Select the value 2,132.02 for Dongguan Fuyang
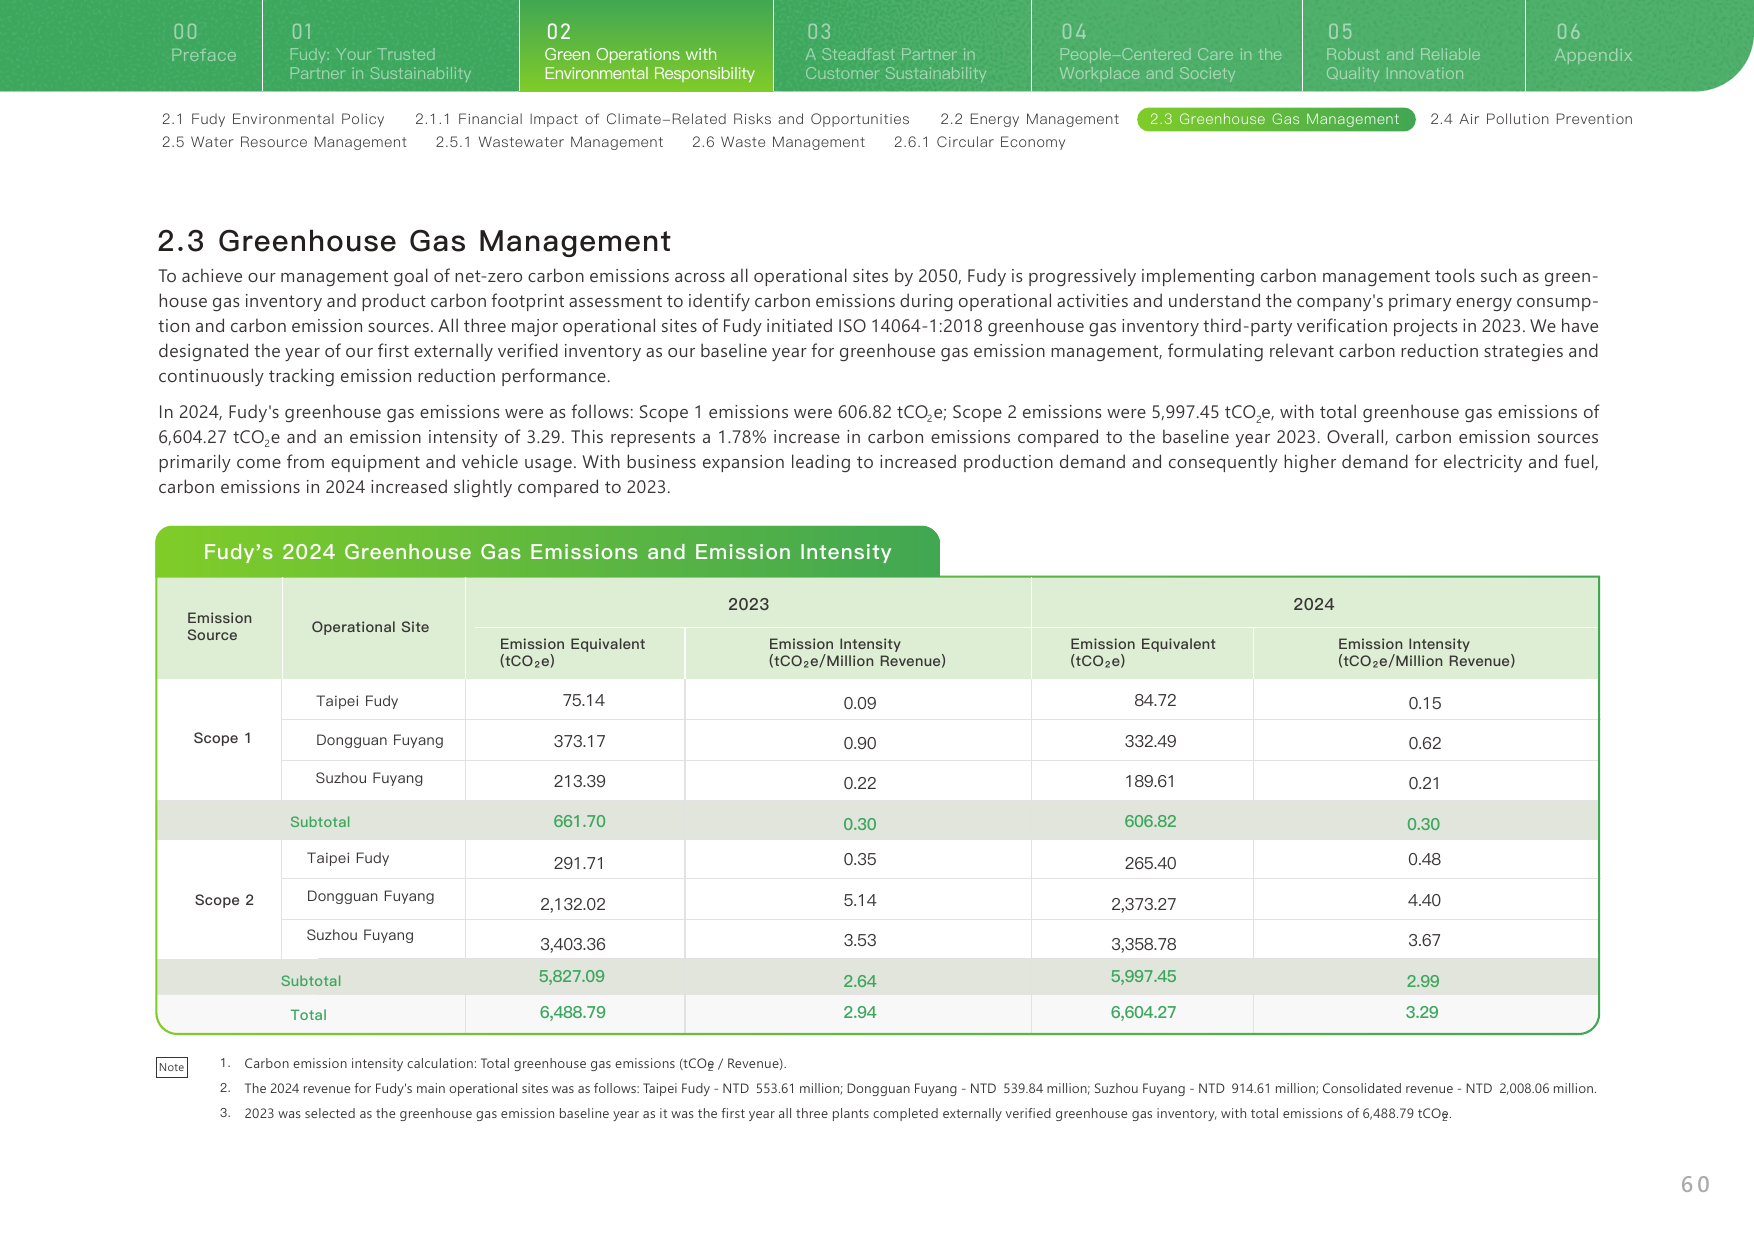The height and width of the screenshot is (1241, 1754). click(573, 904)
